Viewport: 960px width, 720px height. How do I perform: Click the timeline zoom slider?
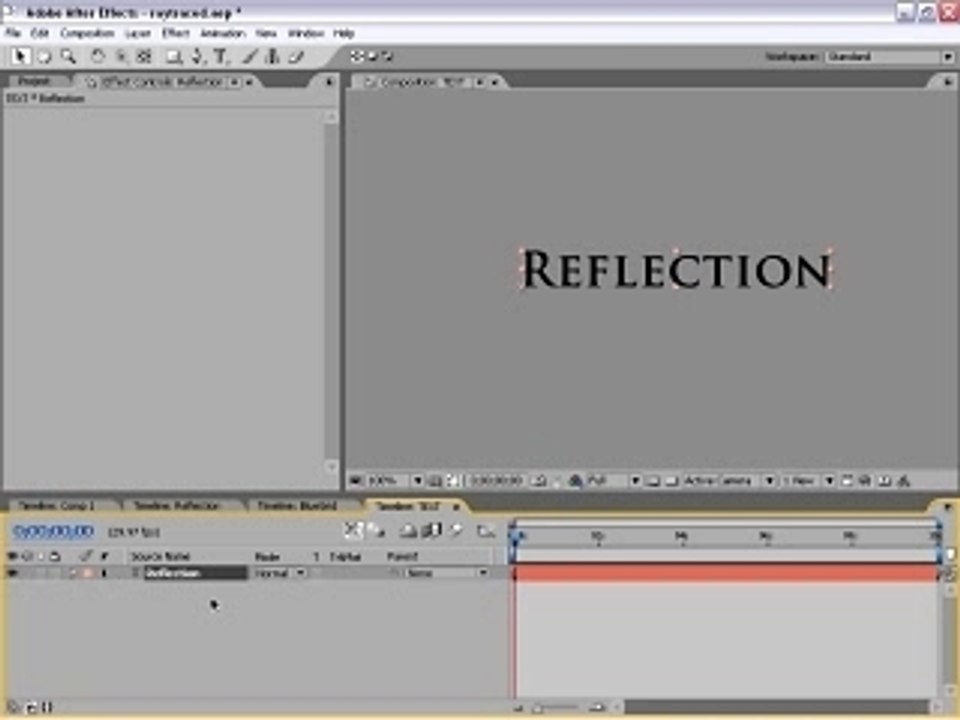click(554, 708)
